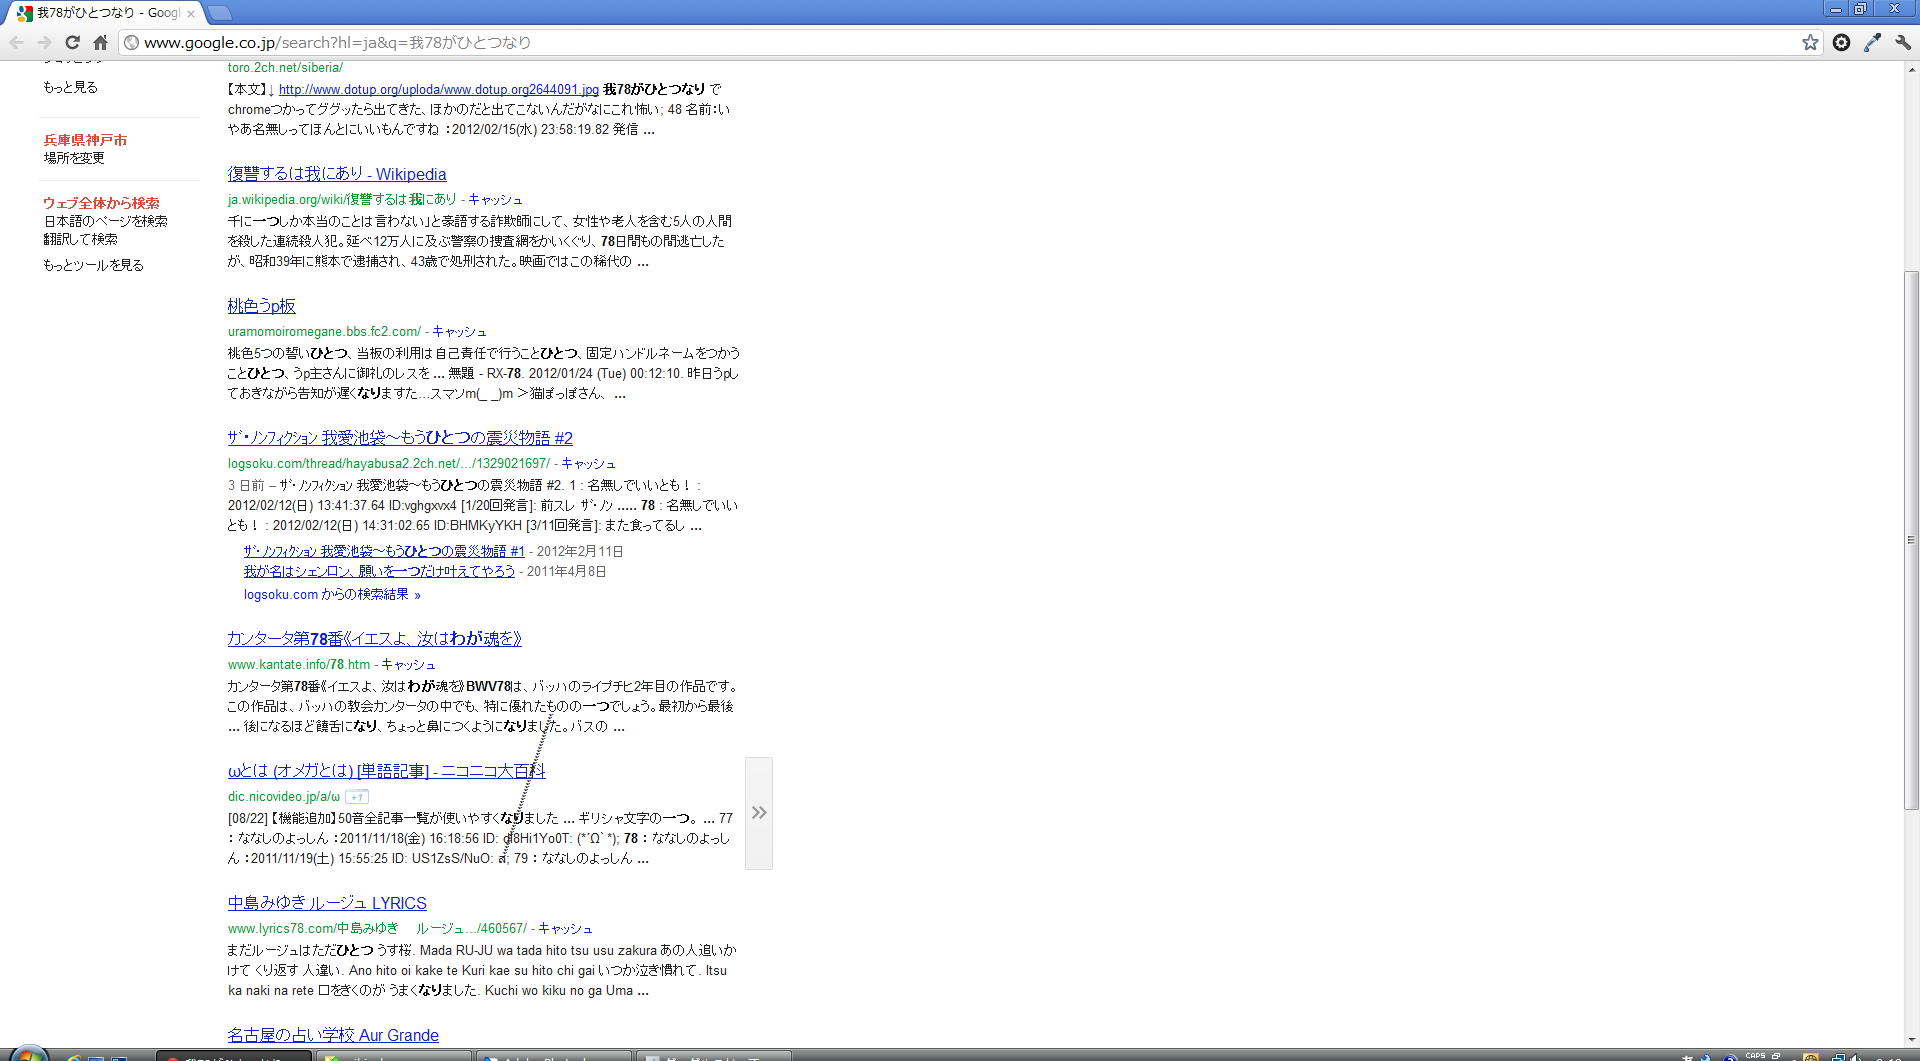The image size is (1920, 1061).
Task: Open the www.dotup.org jpg link
Action: click(x=439, y=90)
